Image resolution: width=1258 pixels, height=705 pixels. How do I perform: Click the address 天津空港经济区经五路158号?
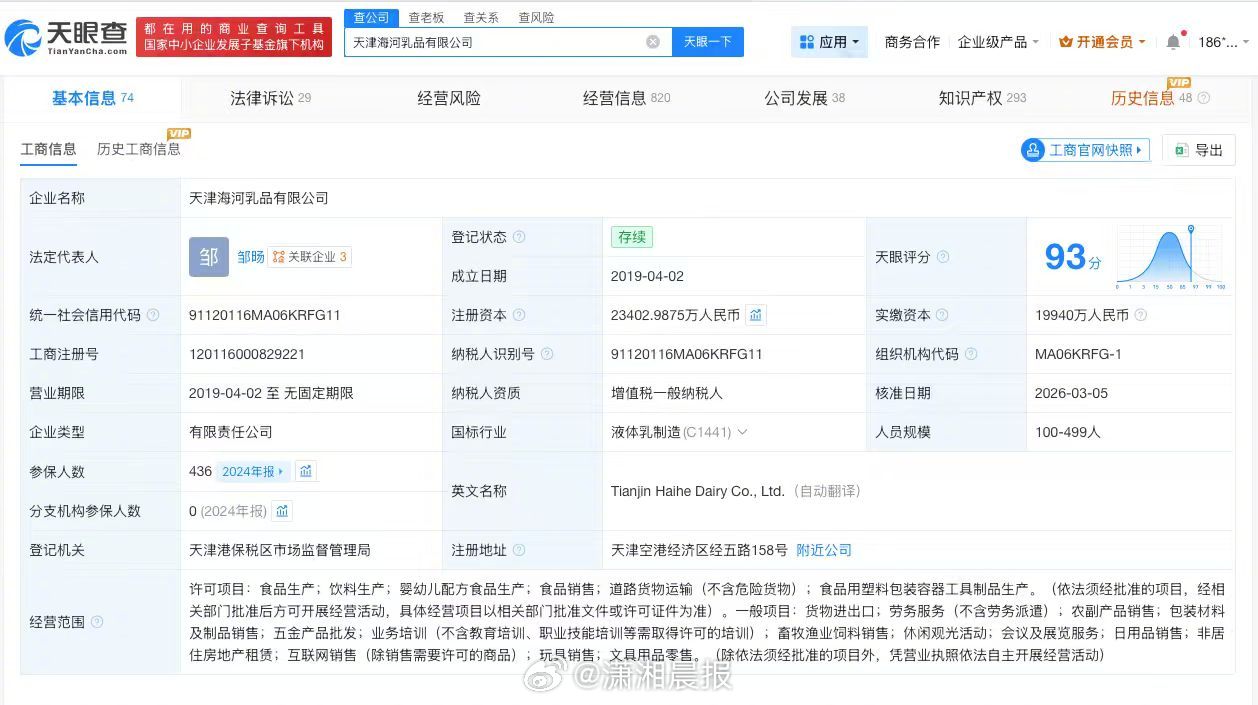pos(700,550)
